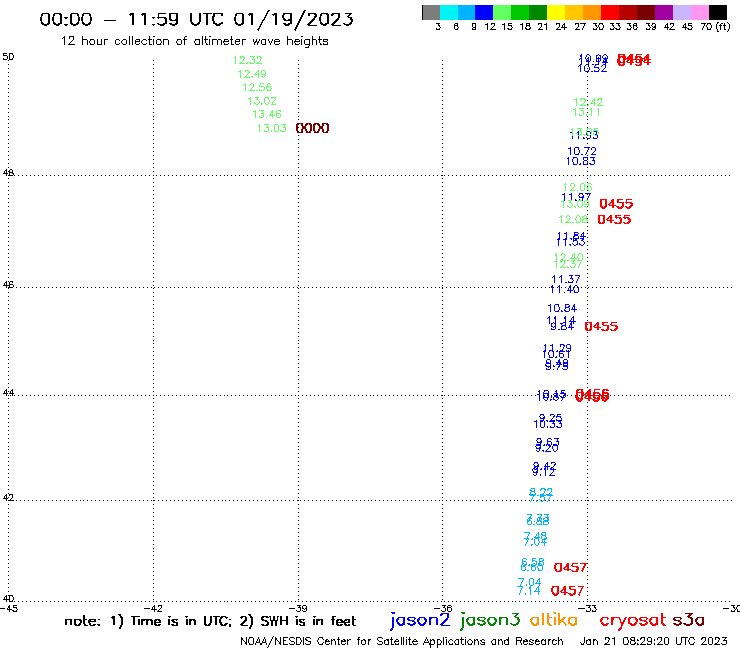This screenshot has width=740, height=650.
Task: Click the dark red time stamp 0000
Action: [x=312, y=128]
